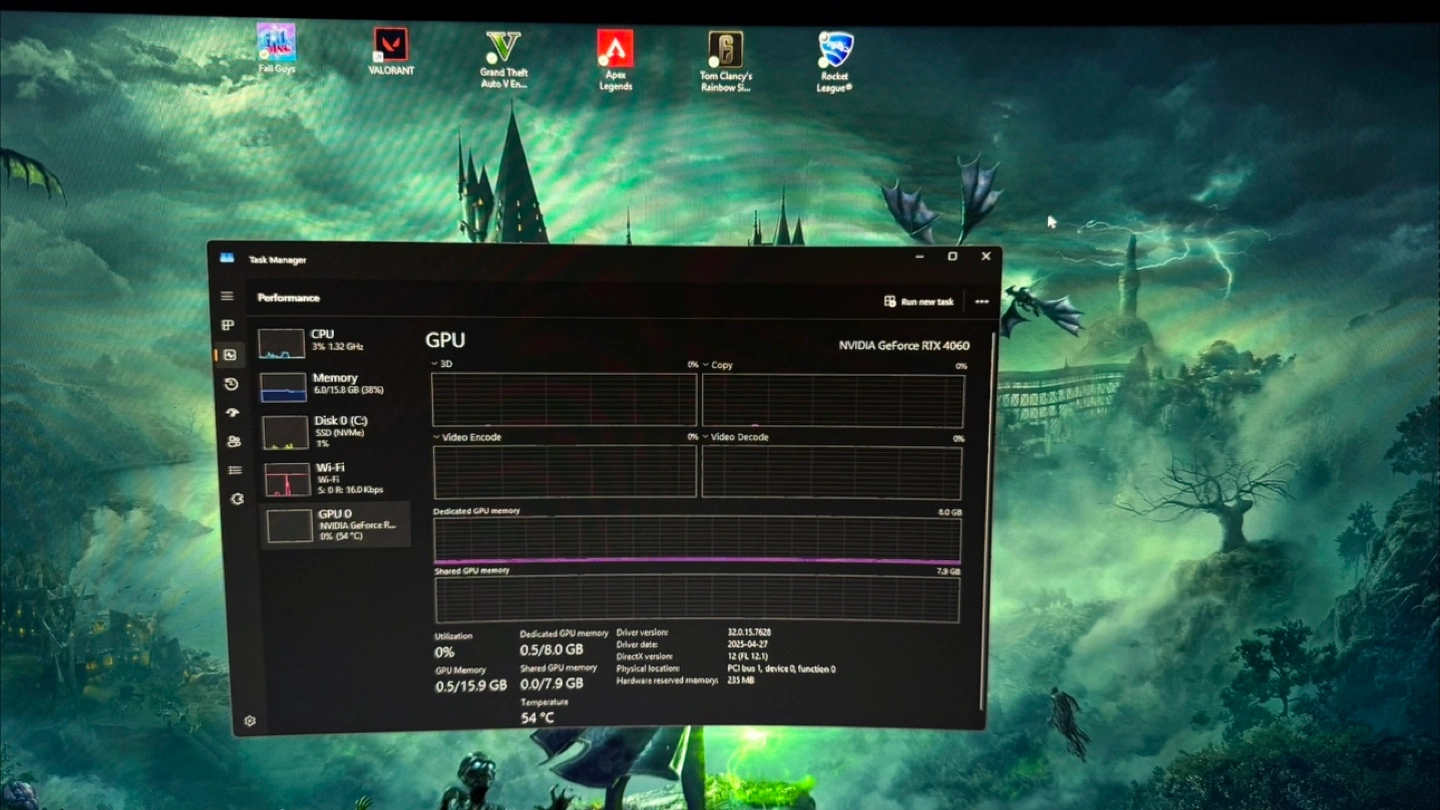Minimize the Task Manager window
1440x810 pixels.
919,256
